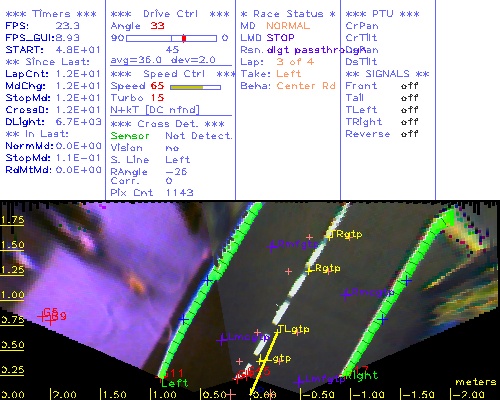Select the Lmcgtp blue cross marker
Screen dimensions: 500x400
point(221,340)
